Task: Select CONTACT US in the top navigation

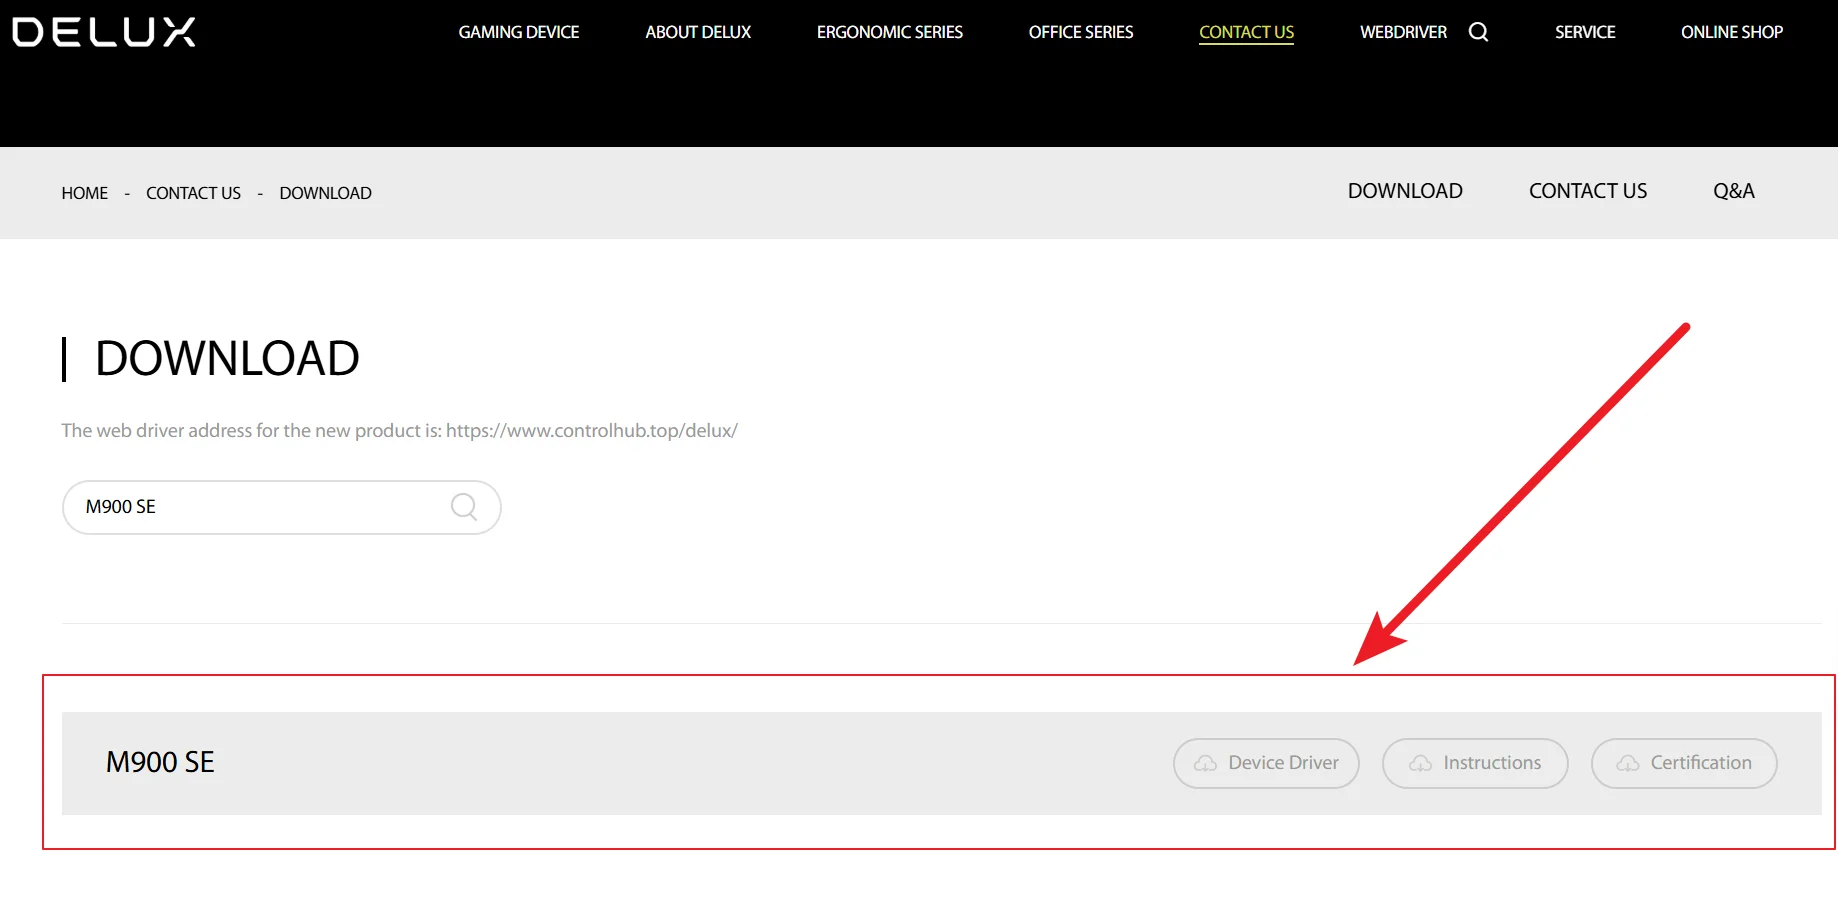Action: click(x=1246, y=32)
